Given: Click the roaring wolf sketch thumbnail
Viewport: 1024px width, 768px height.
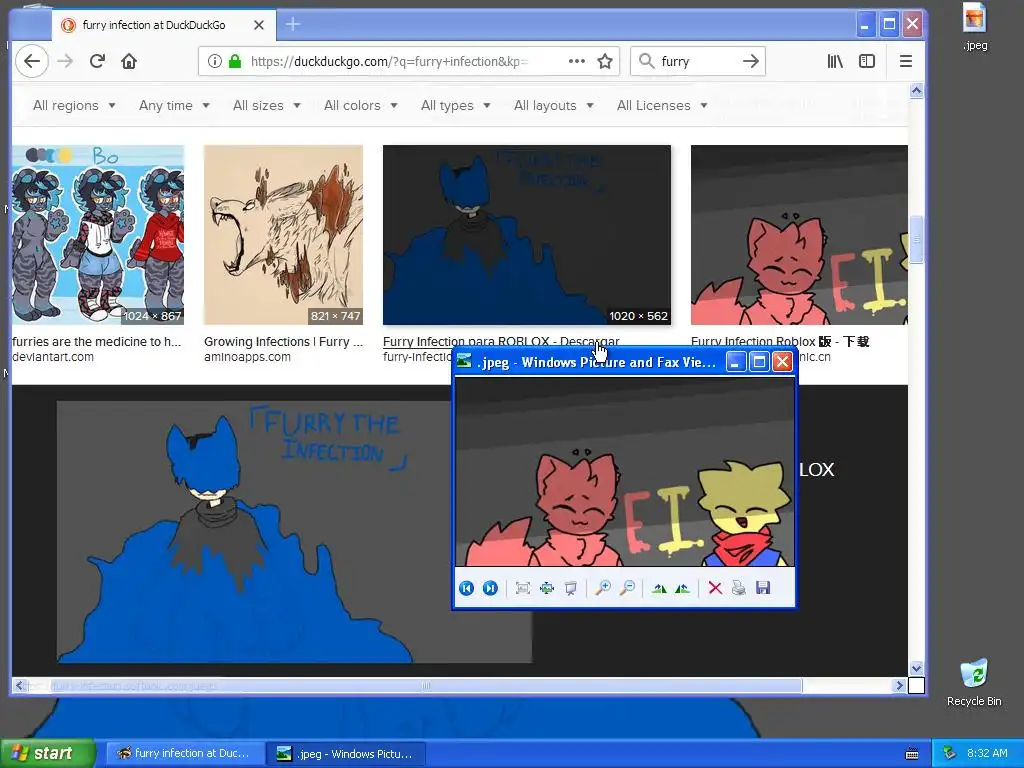Looking at the screenshot, I should (x=283, y=234).
